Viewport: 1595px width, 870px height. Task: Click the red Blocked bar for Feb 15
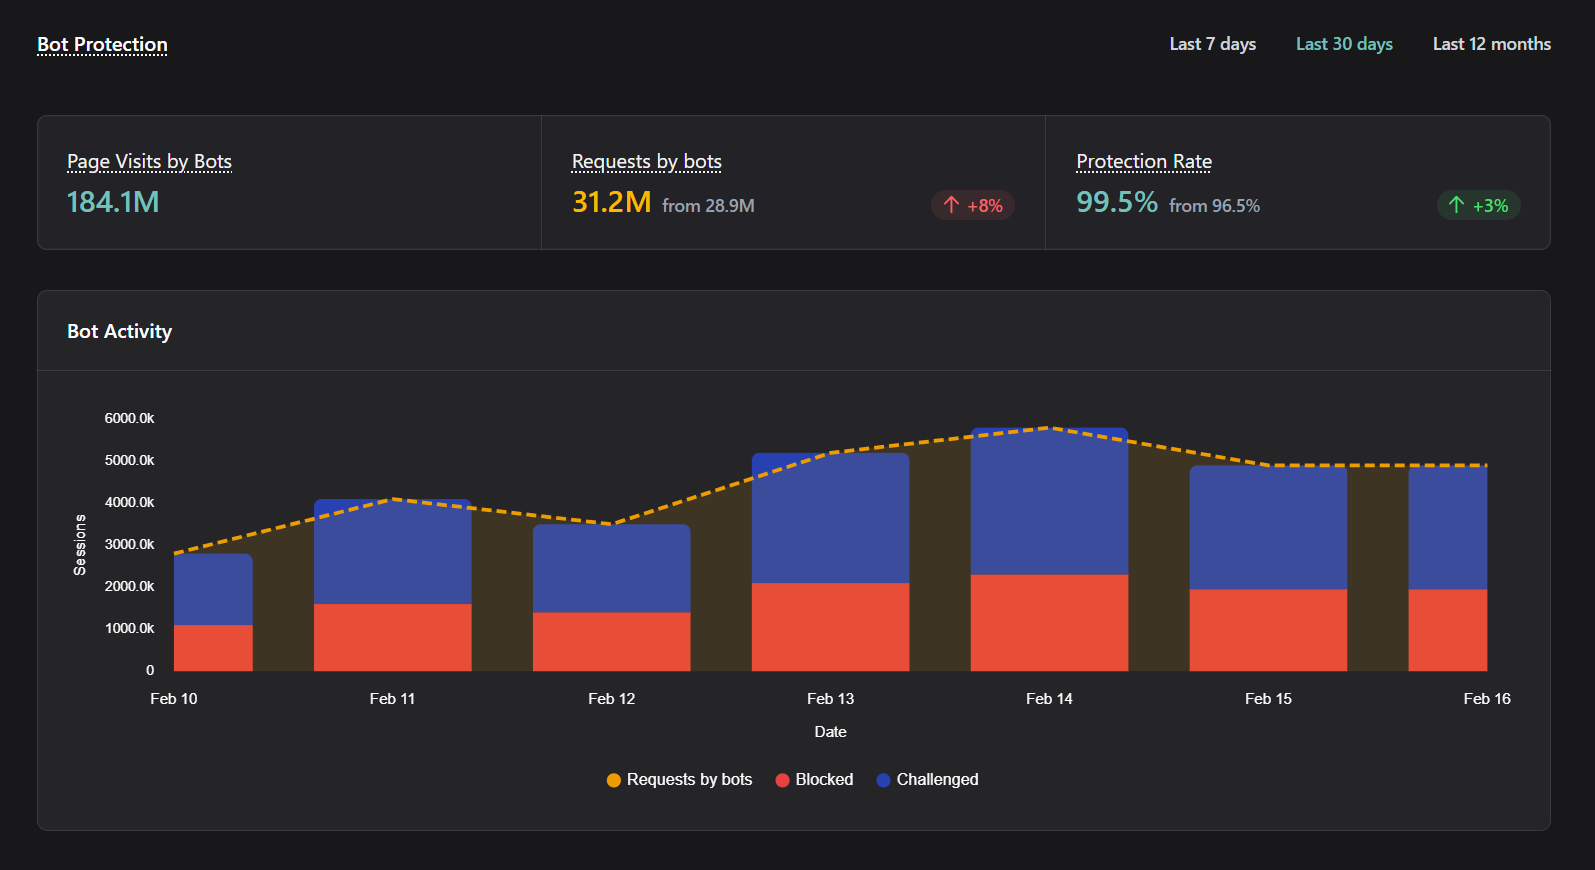coord(1268,630)
